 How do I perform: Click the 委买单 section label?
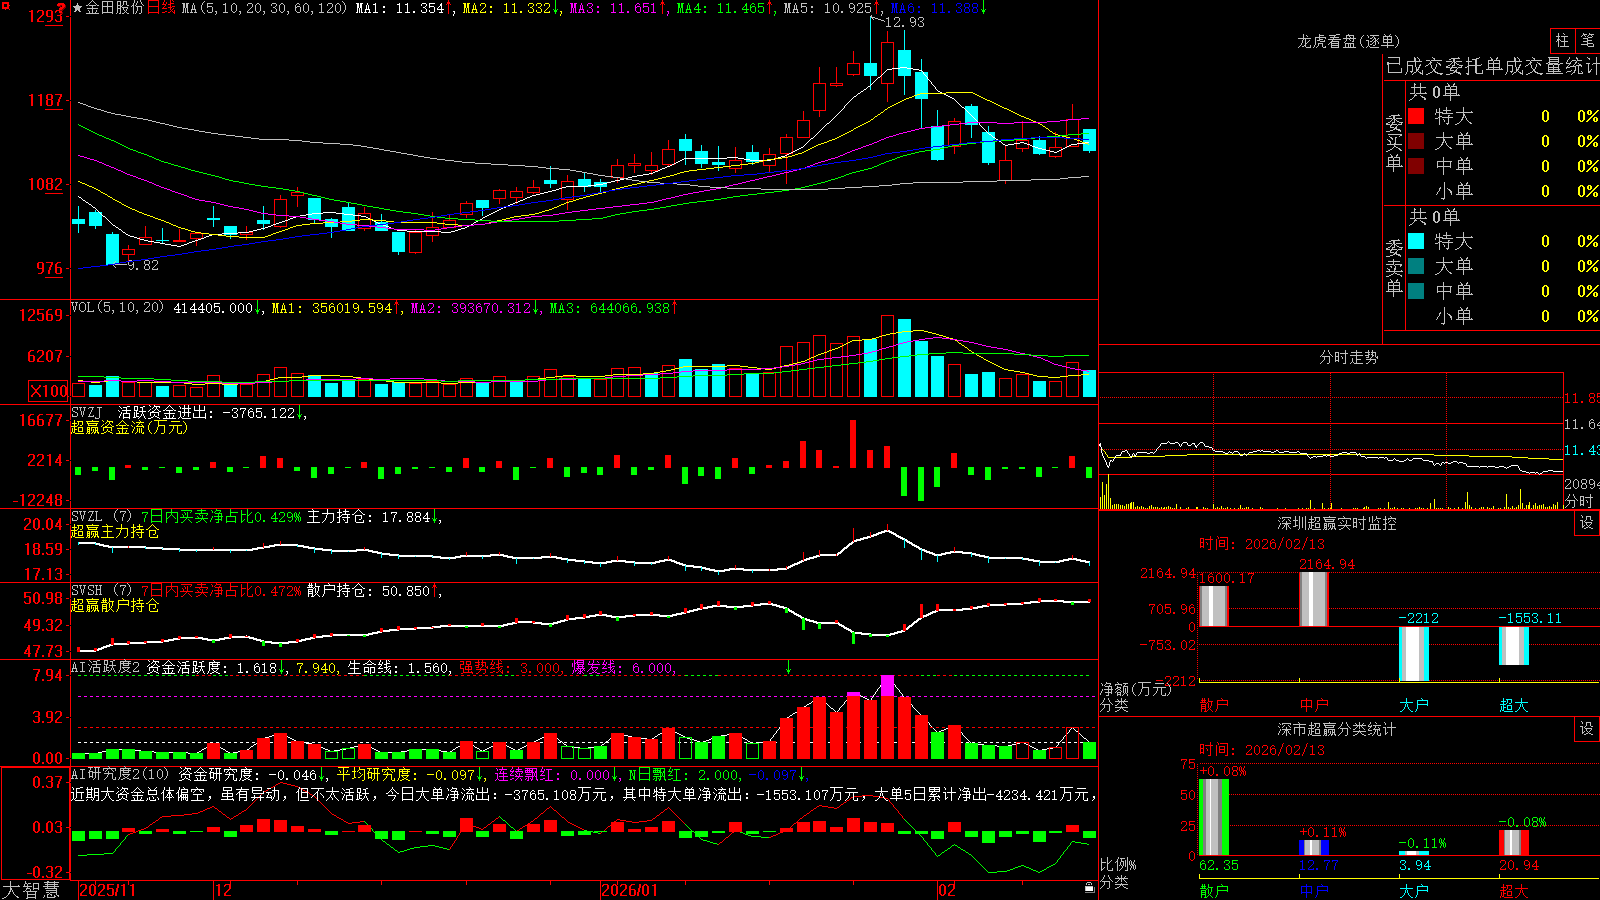pos(1394,142)
